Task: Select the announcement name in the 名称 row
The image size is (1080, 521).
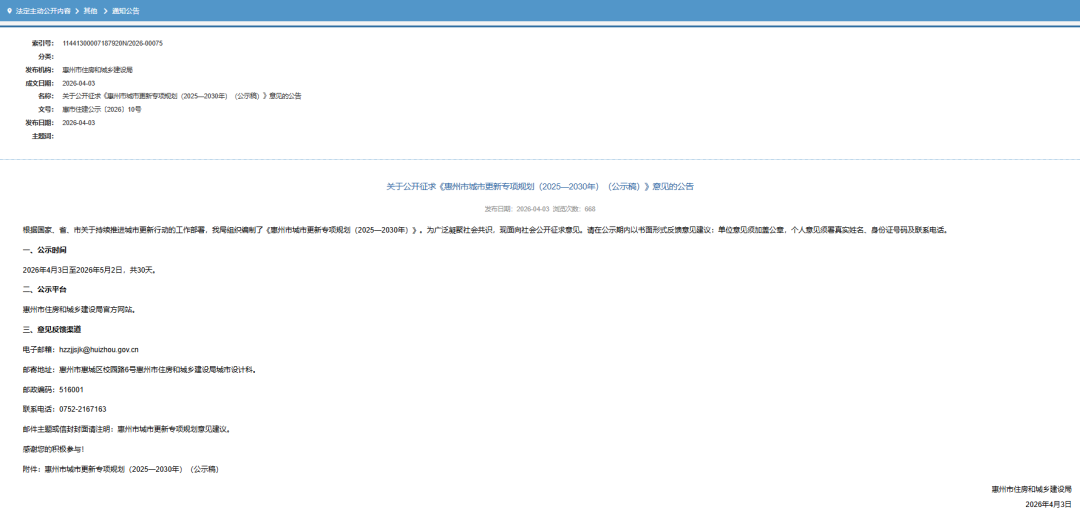Action: tap(182, 96)
